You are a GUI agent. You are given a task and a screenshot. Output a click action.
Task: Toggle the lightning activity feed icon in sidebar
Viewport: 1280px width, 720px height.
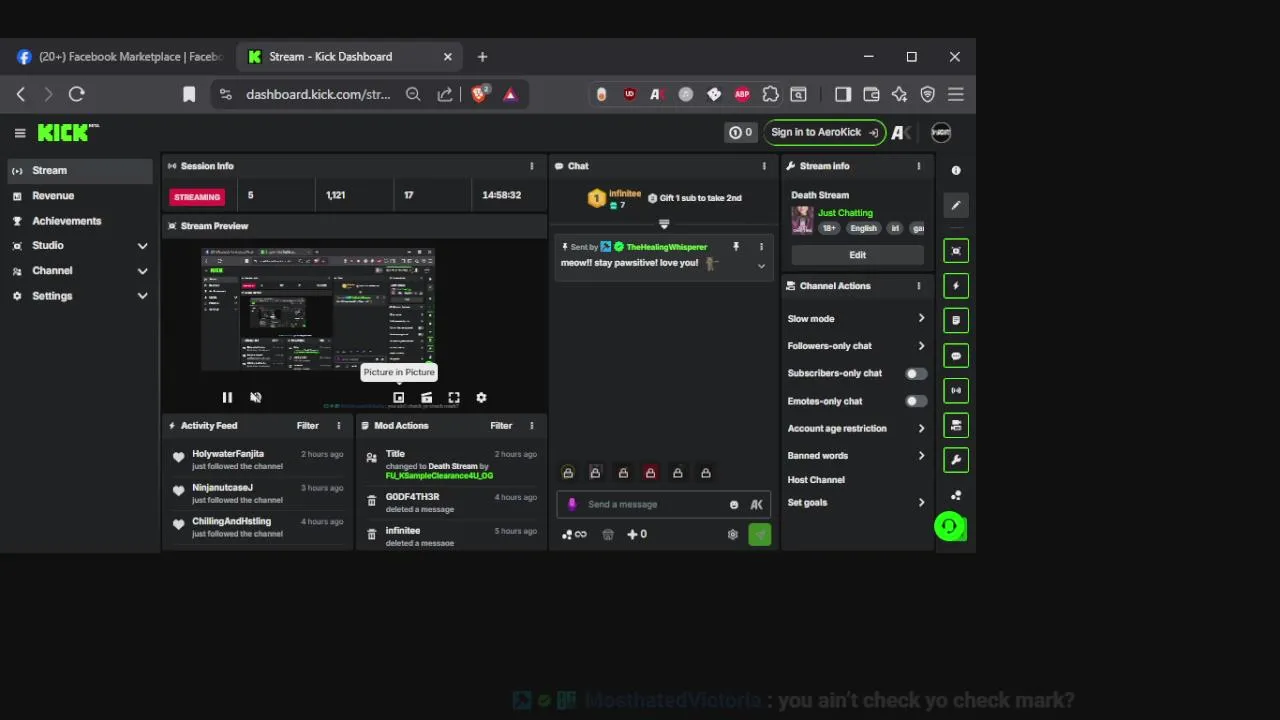click(956, 286)
